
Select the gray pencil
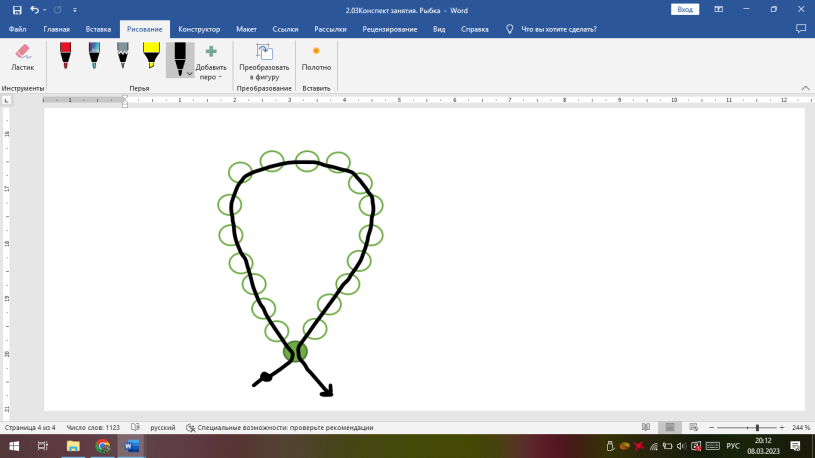[122, 54]
